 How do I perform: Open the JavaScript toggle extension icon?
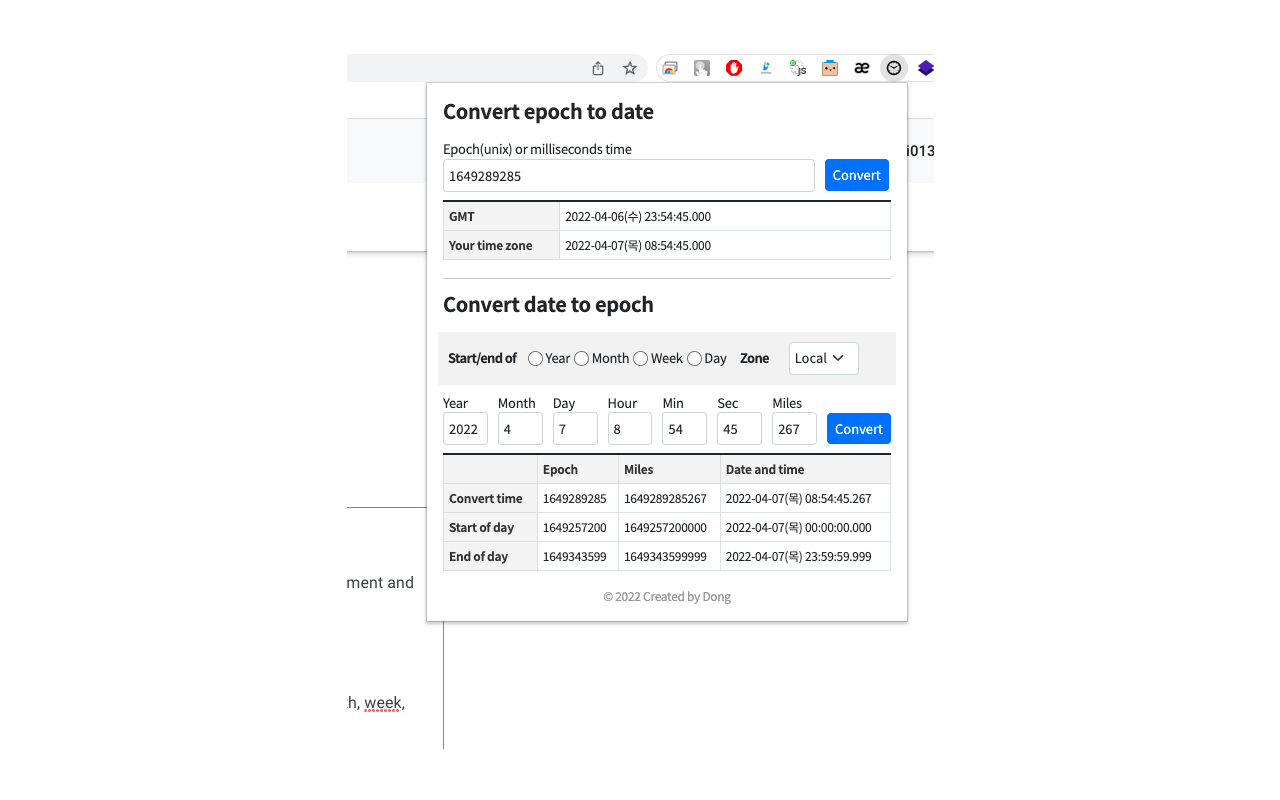[x=797, y=67]
